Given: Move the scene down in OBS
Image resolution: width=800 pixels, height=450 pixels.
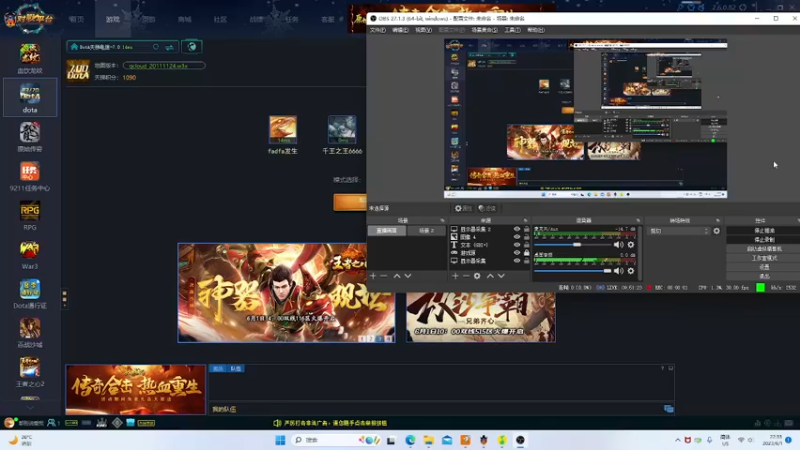Looking at the screenshot, I should tap(408, 276).
